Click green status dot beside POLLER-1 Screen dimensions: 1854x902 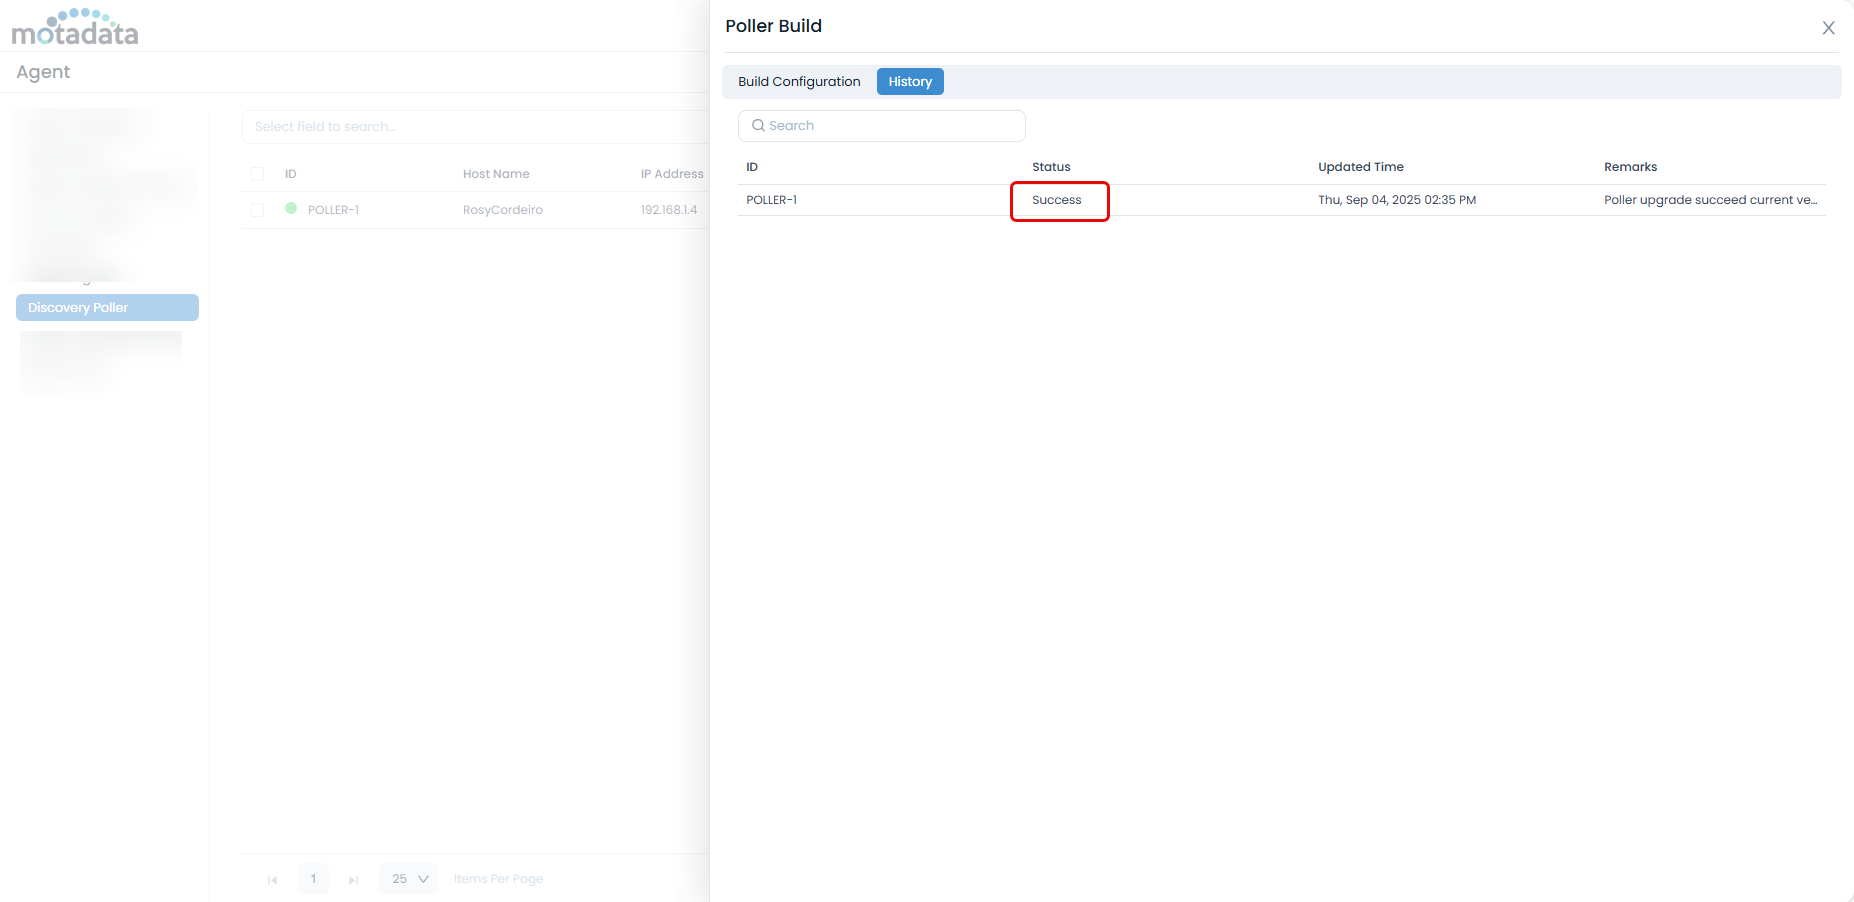point(291,209)
